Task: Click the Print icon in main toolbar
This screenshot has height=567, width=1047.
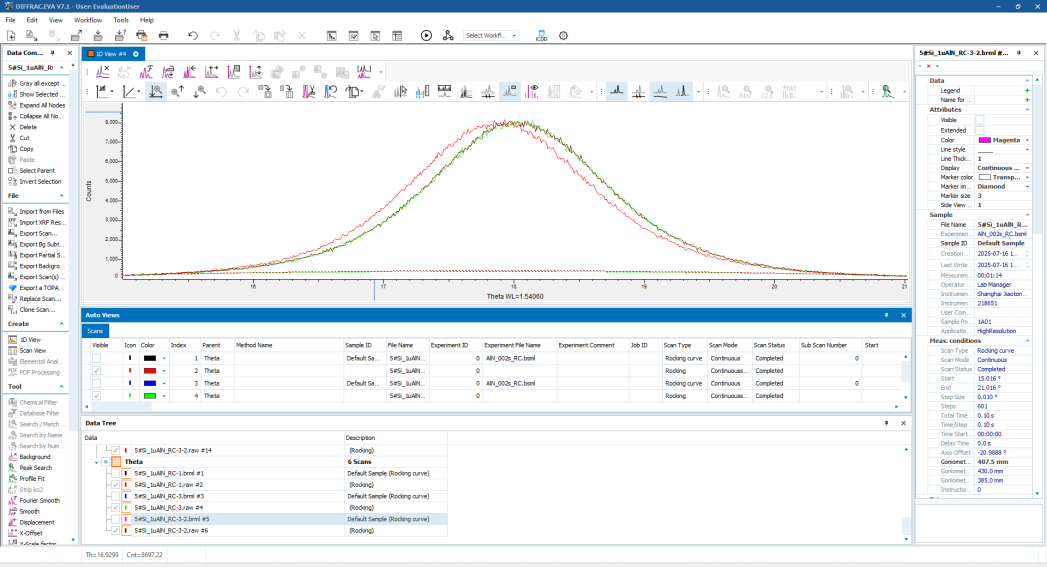Action: [164, 36]
